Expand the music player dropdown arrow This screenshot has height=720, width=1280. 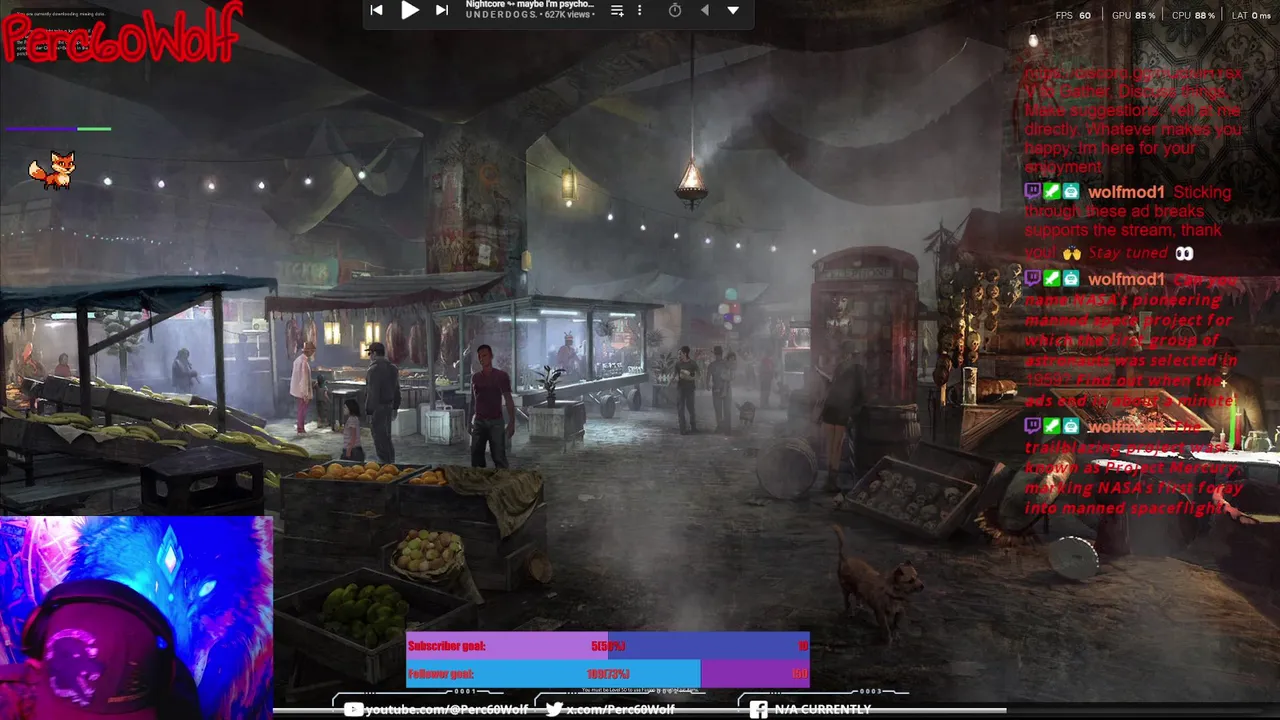[733, 10]
